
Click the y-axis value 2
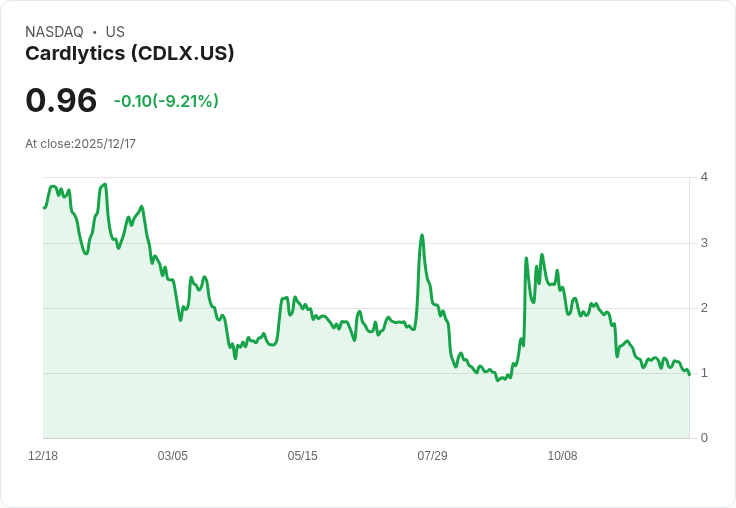(704, 308)
